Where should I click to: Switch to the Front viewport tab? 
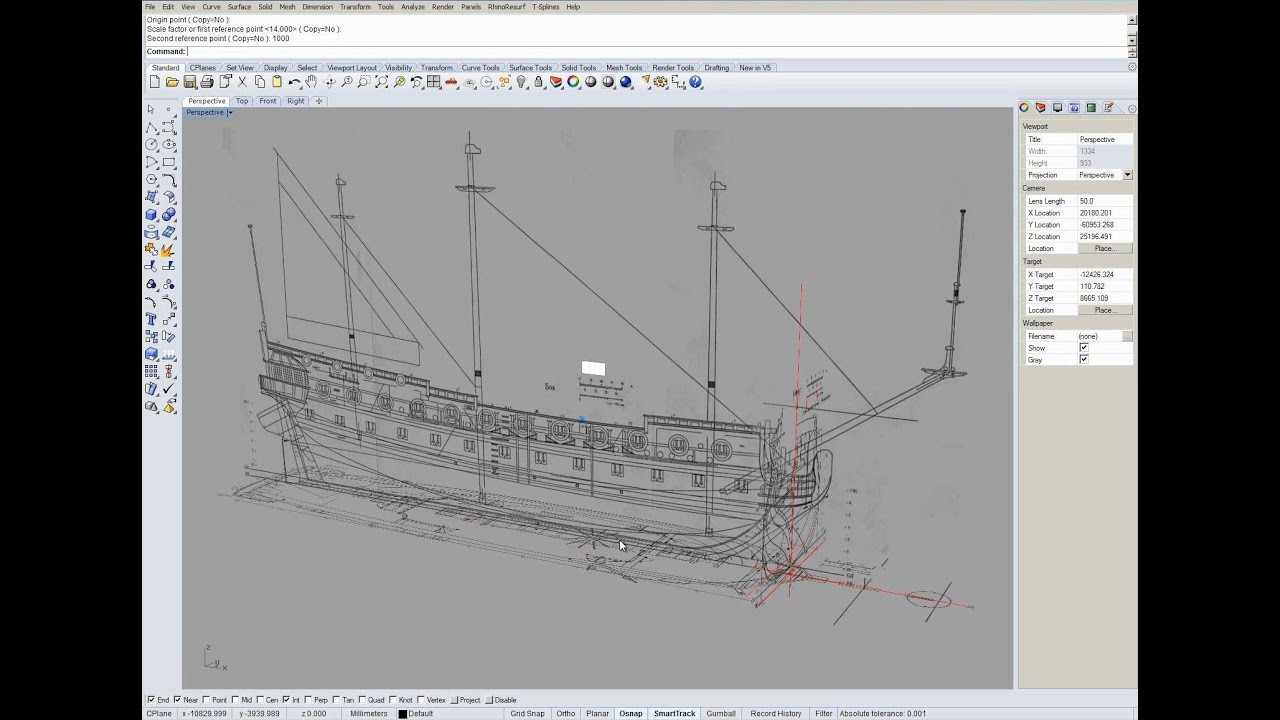268,101
